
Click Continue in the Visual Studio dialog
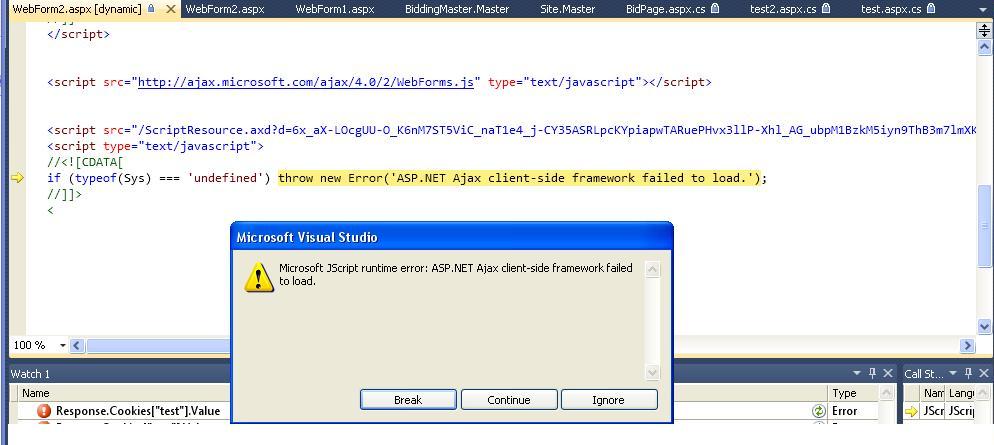509,400
